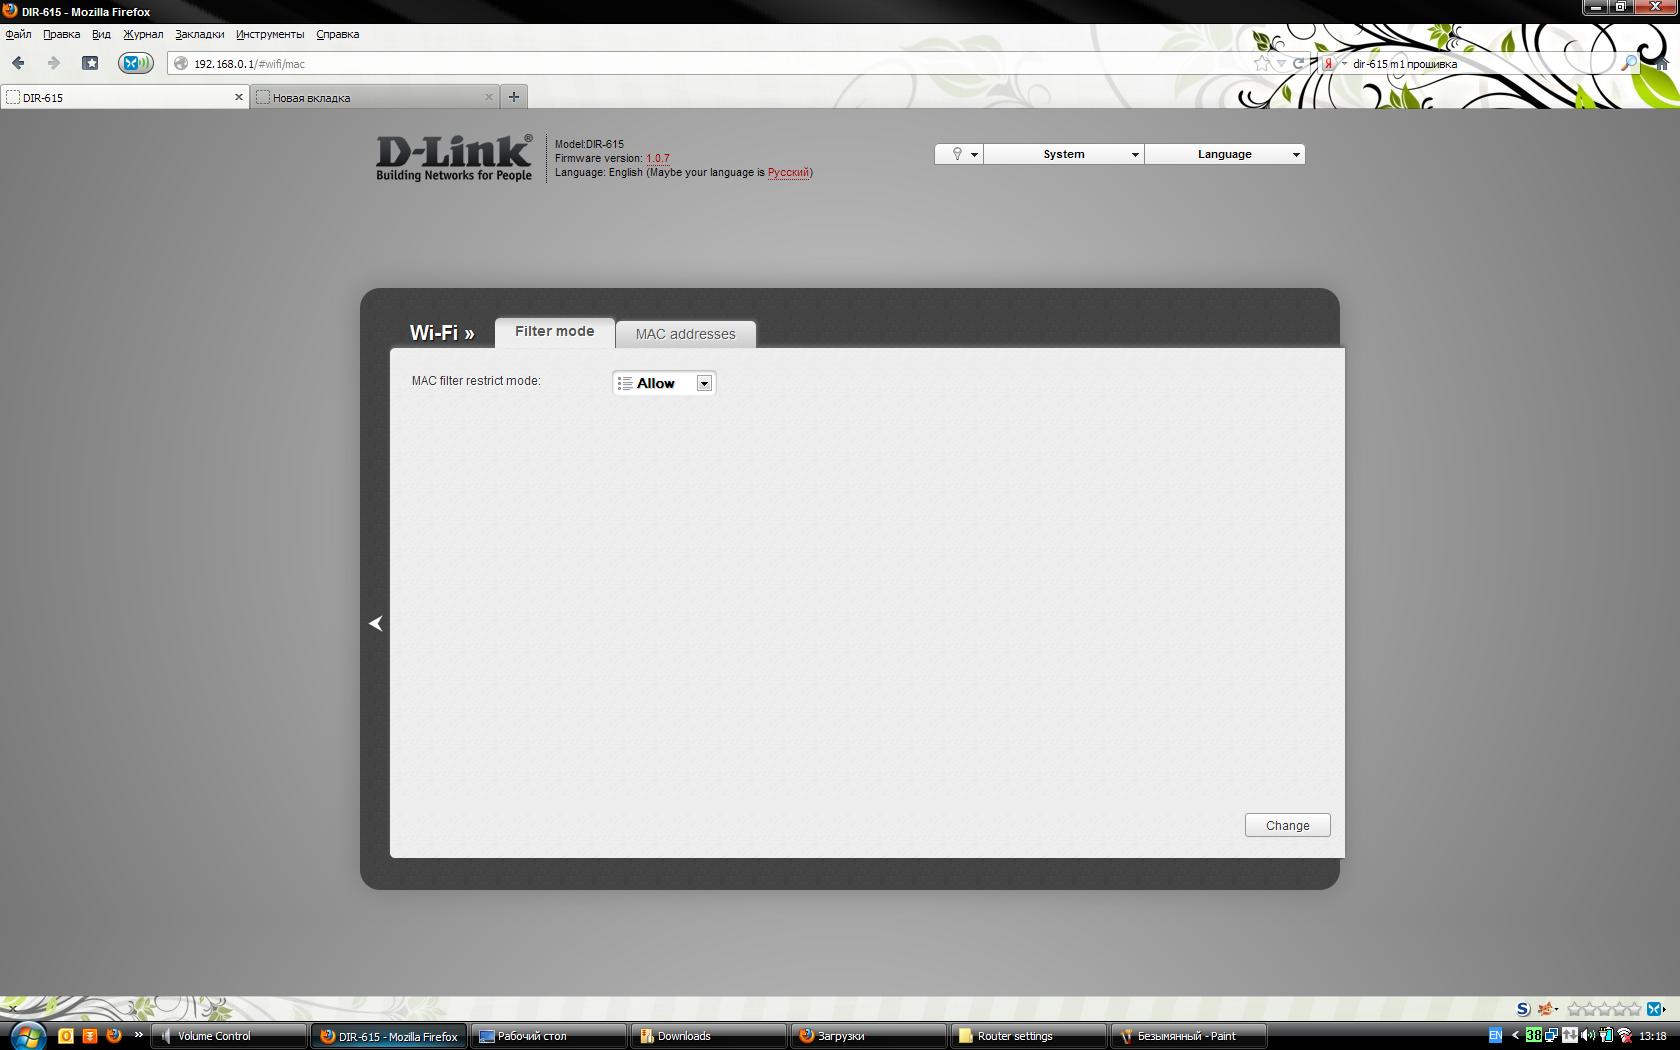
Task: Show hidden tray icons arrow
Action: (1515, 1036)
